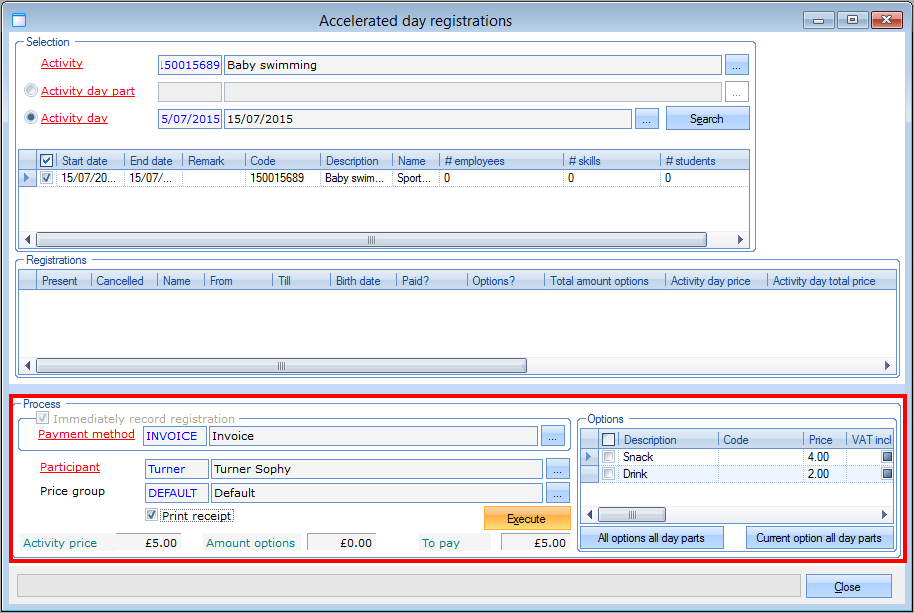Image resolution: width=914 pixels, height=613 pixels.
Task: Tick the Drink option checkbox
Action: (608, 474)
